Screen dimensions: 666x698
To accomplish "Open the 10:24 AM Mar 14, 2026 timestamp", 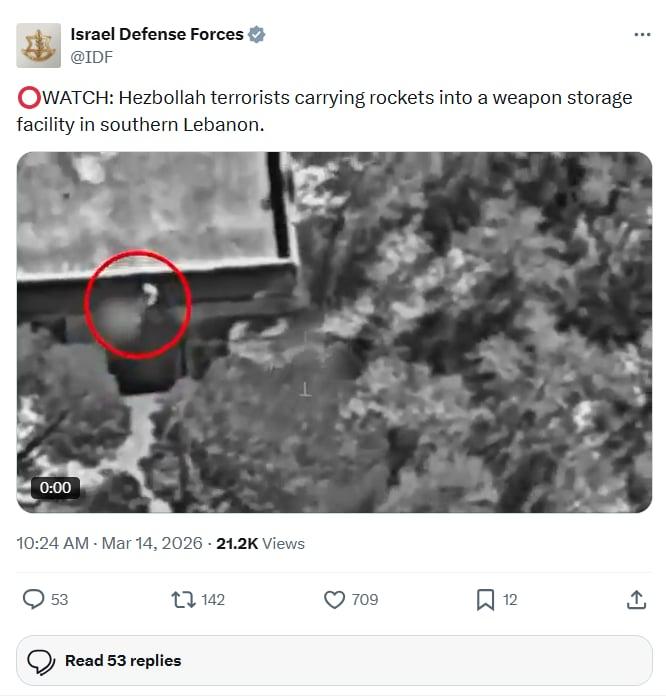I will point(110,544).
